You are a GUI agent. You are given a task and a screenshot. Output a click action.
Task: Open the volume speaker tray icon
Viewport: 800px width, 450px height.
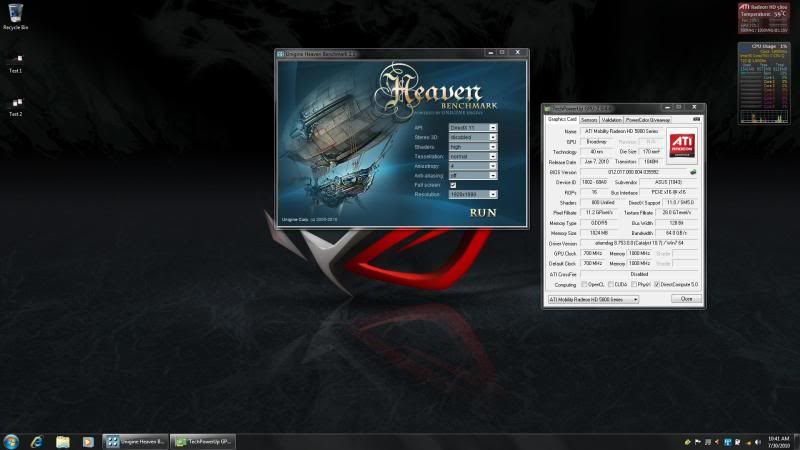758,442
